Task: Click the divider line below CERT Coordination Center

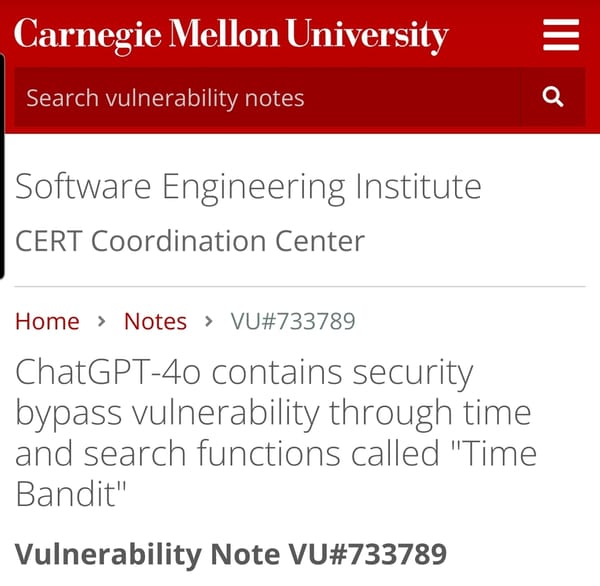Action: tap(300, 286)
